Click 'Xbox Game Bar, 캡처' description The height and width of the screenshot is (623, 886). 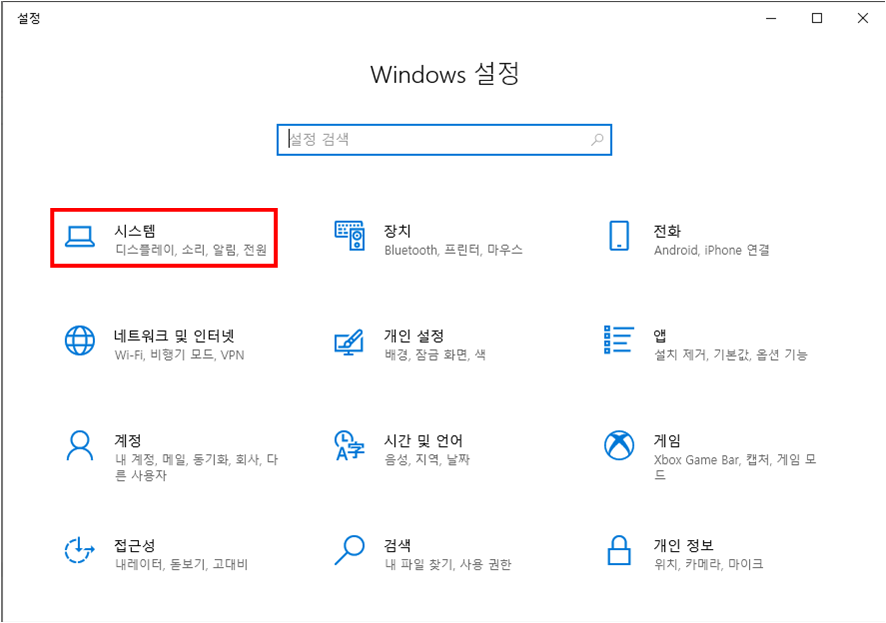[735, 467]
